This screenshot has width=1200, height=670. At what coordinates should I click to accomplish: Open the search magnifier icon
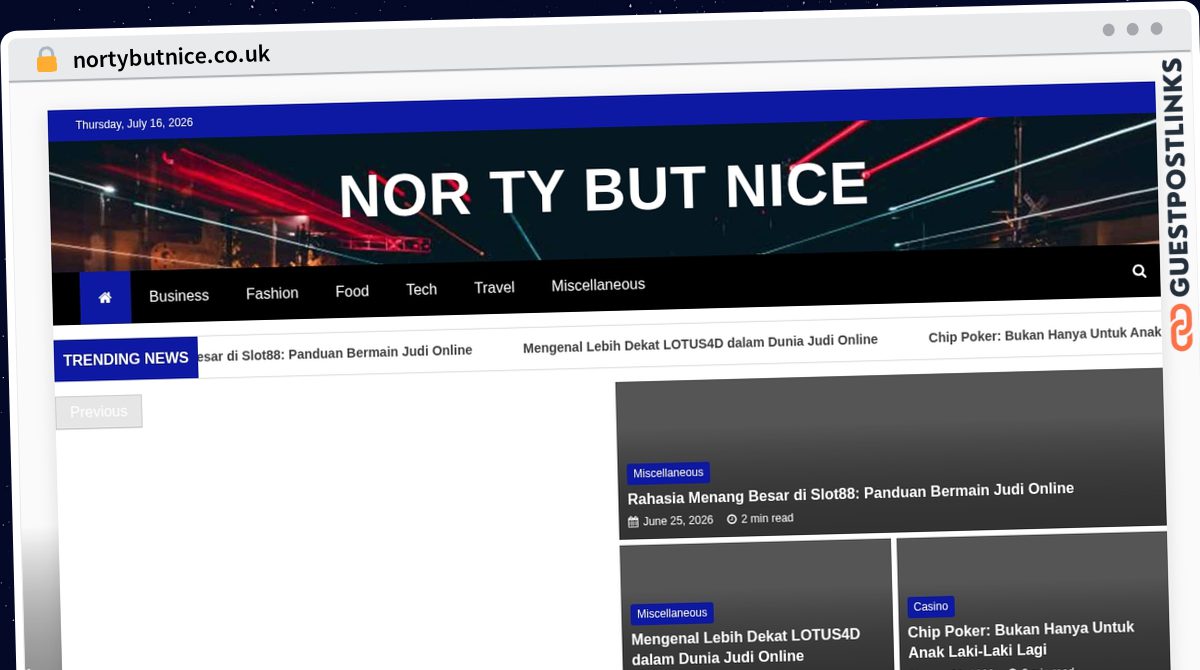point(1139,271)
